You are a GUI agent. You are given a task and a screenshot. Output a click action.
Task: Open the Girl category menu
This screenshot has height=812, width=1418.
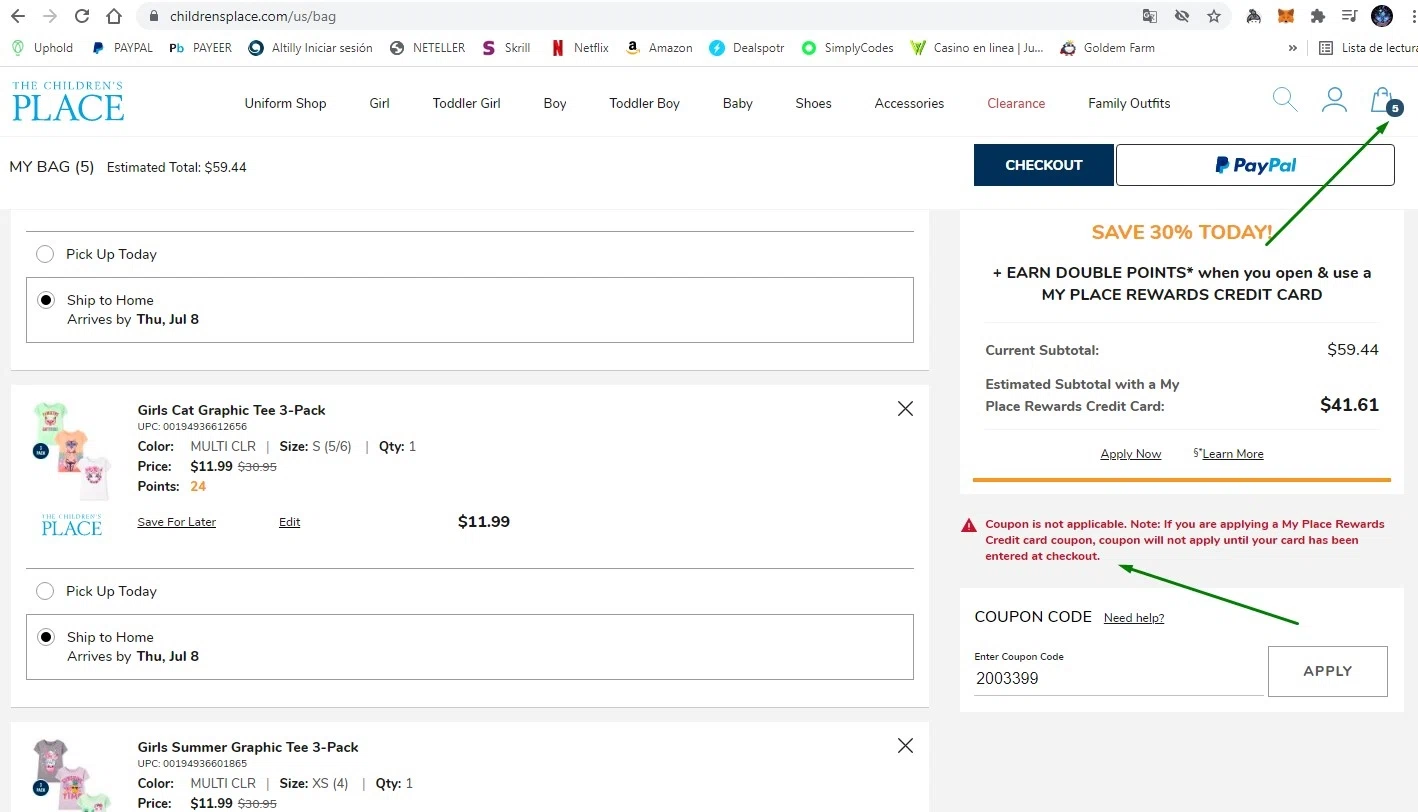pyautogui.click(x=379, y=103)
